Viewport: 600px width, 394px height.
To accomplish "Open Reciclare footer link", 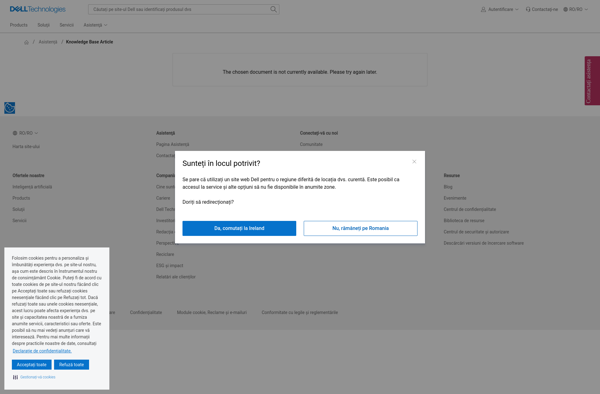I will click(165, 254).
